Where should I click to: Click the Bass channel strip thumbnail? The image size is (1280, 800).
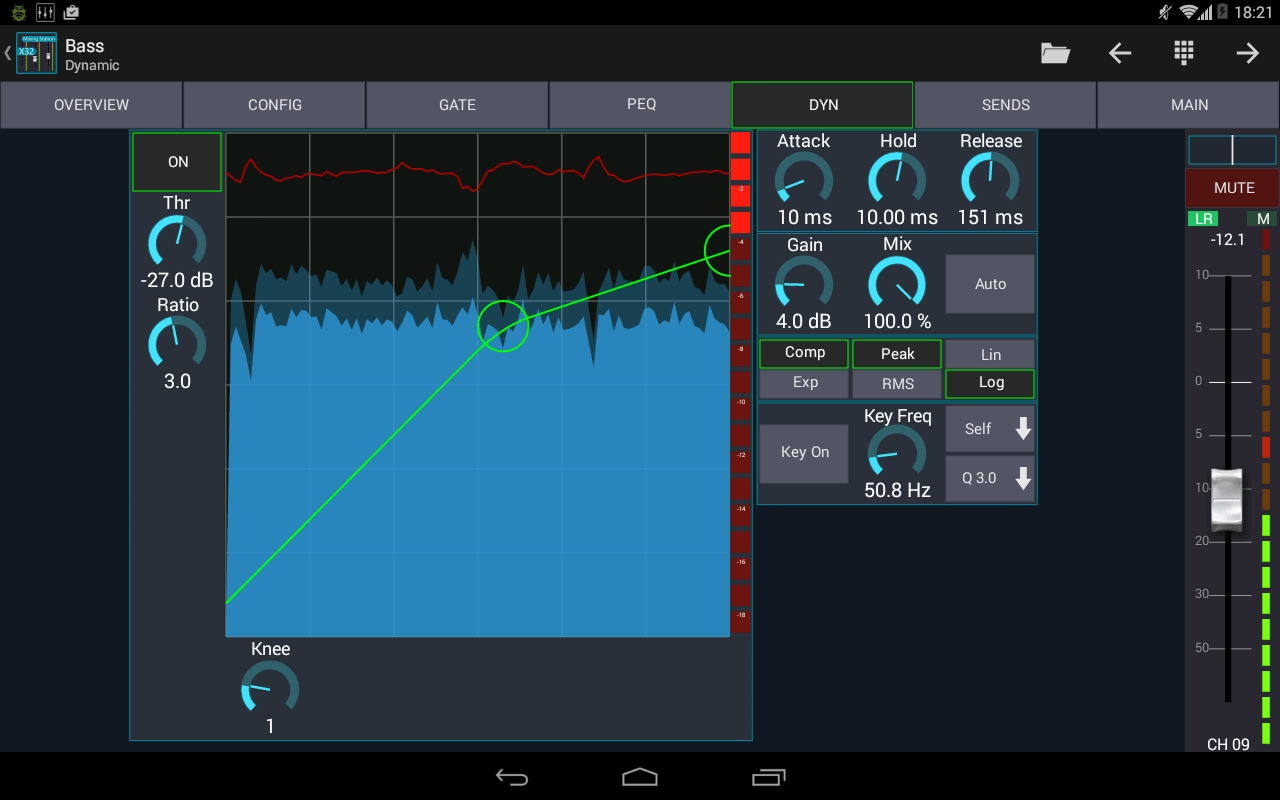pos(35,52)
